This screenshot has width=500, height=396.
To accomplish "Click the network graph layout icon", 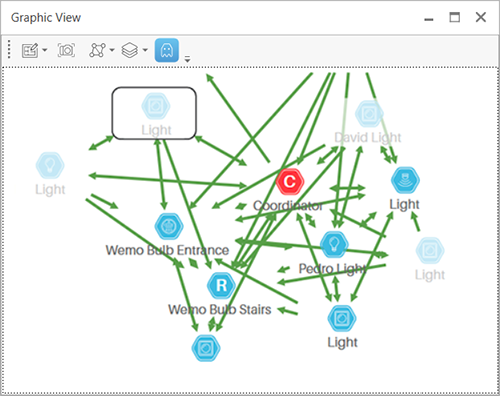I will (x=97, y=50).
